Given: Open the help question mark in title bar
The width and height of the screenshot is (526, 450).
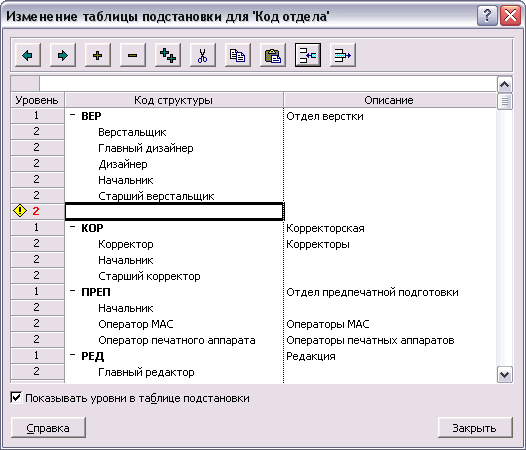Looking at the screenshot, I should click(487, 15).
